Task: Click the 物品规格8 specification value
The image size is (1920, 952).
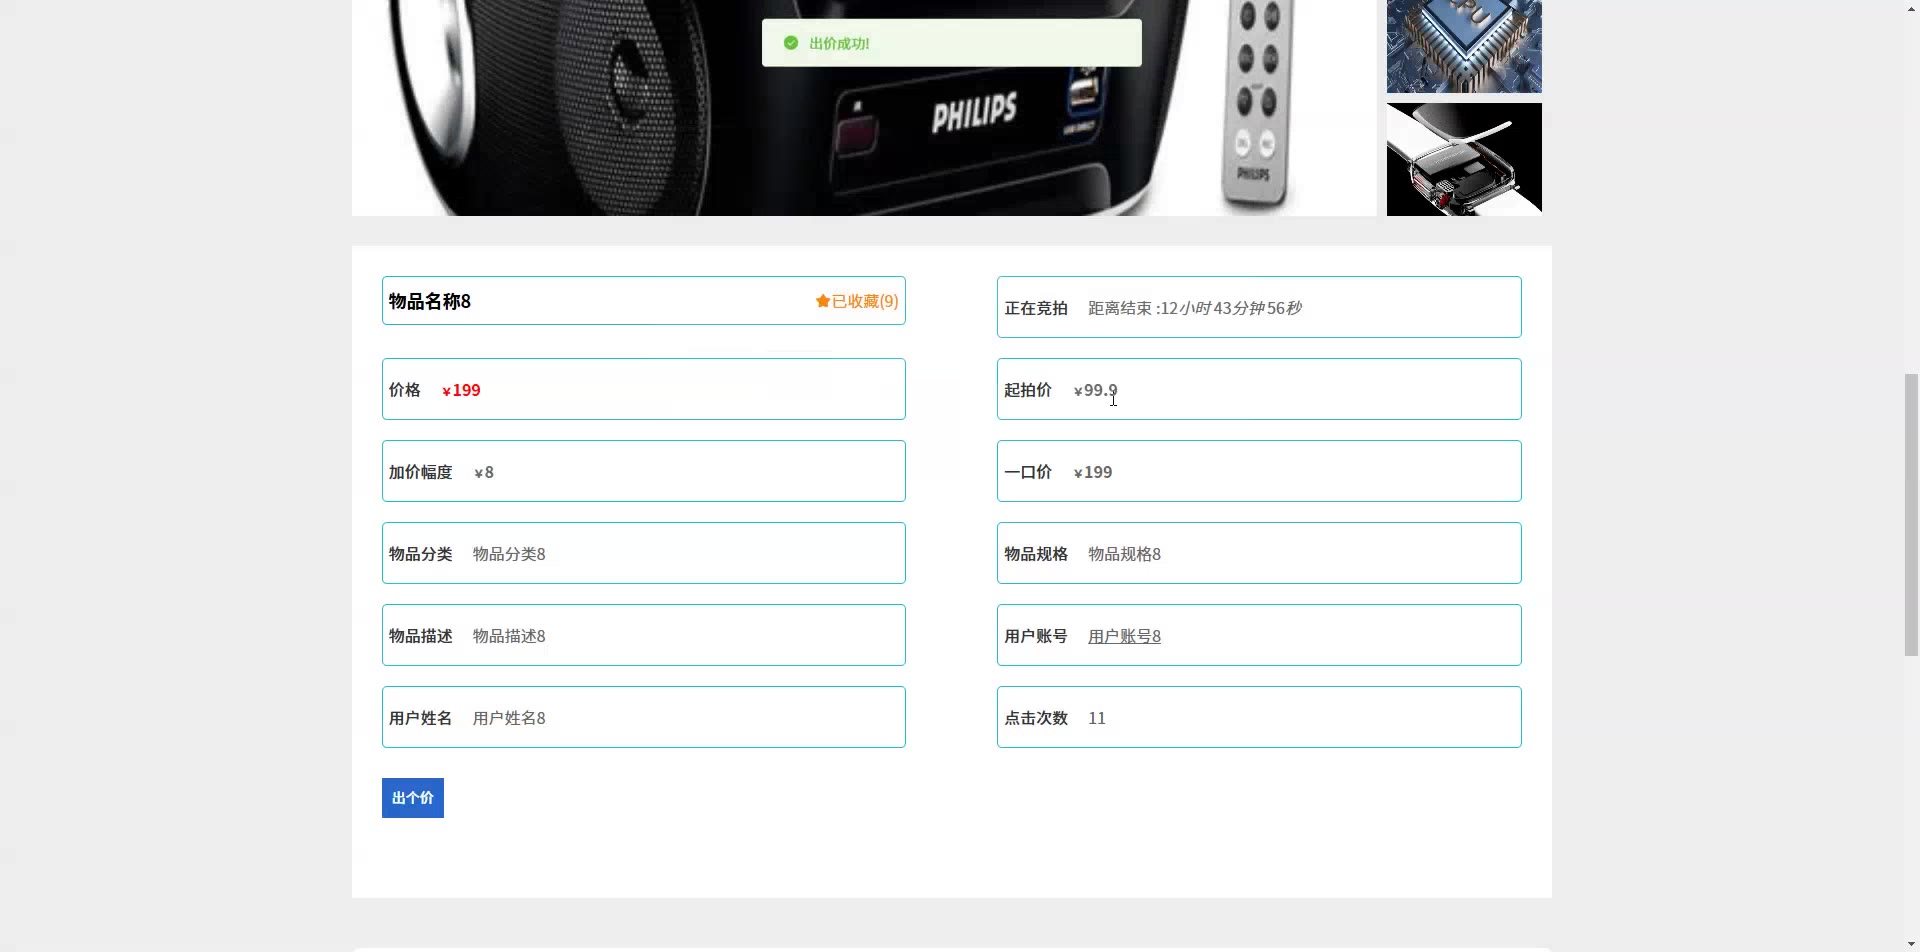Action: coord(1124,554)
